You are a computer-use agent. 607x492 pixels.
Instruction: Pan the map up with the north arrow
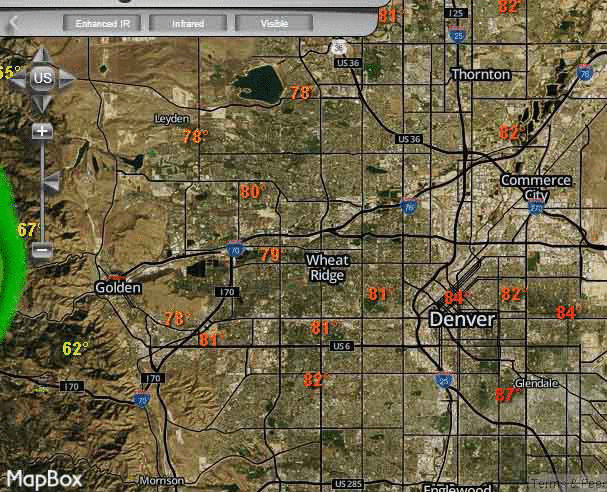(42, 55)
